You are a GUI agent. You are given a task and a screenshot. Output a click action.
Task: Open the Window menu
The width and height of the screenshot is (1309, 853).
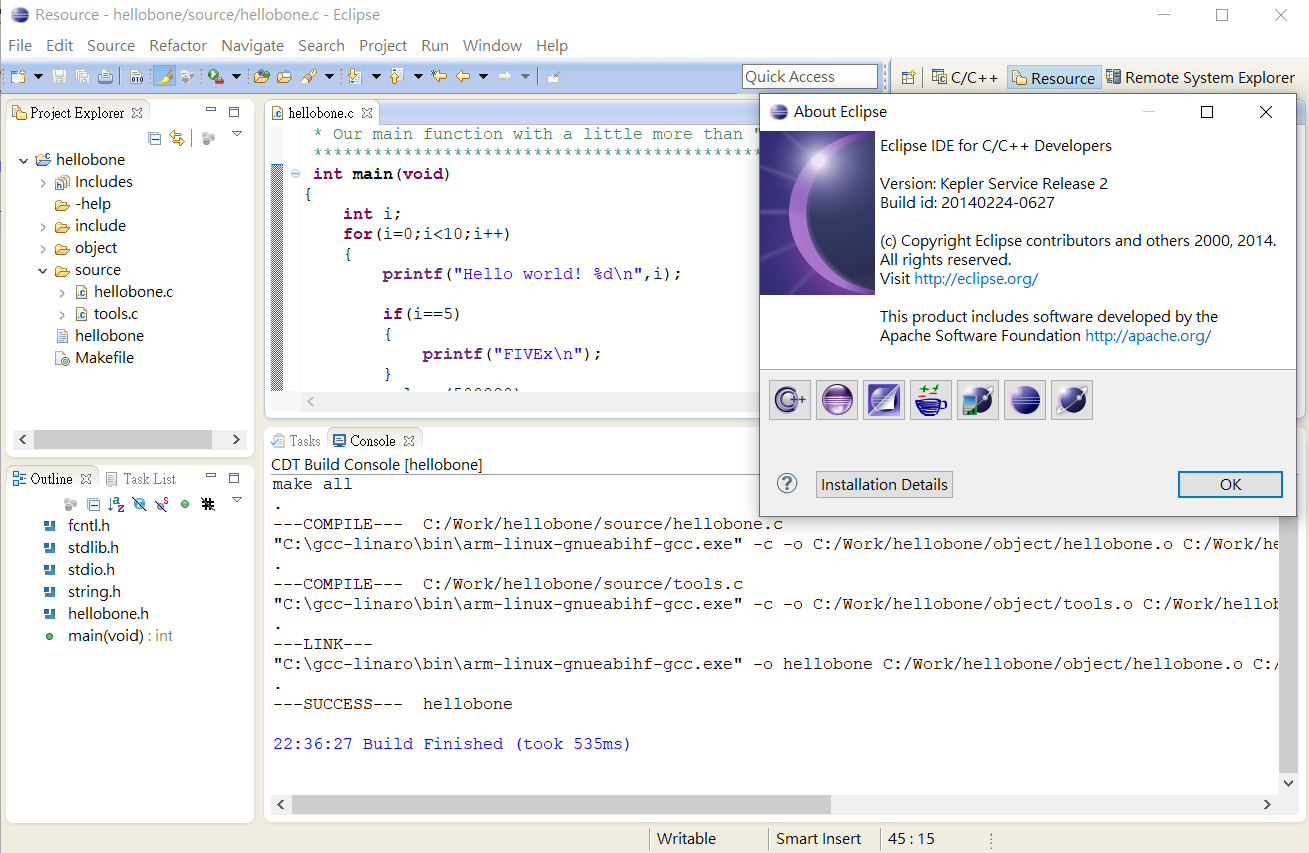[492, 45]
